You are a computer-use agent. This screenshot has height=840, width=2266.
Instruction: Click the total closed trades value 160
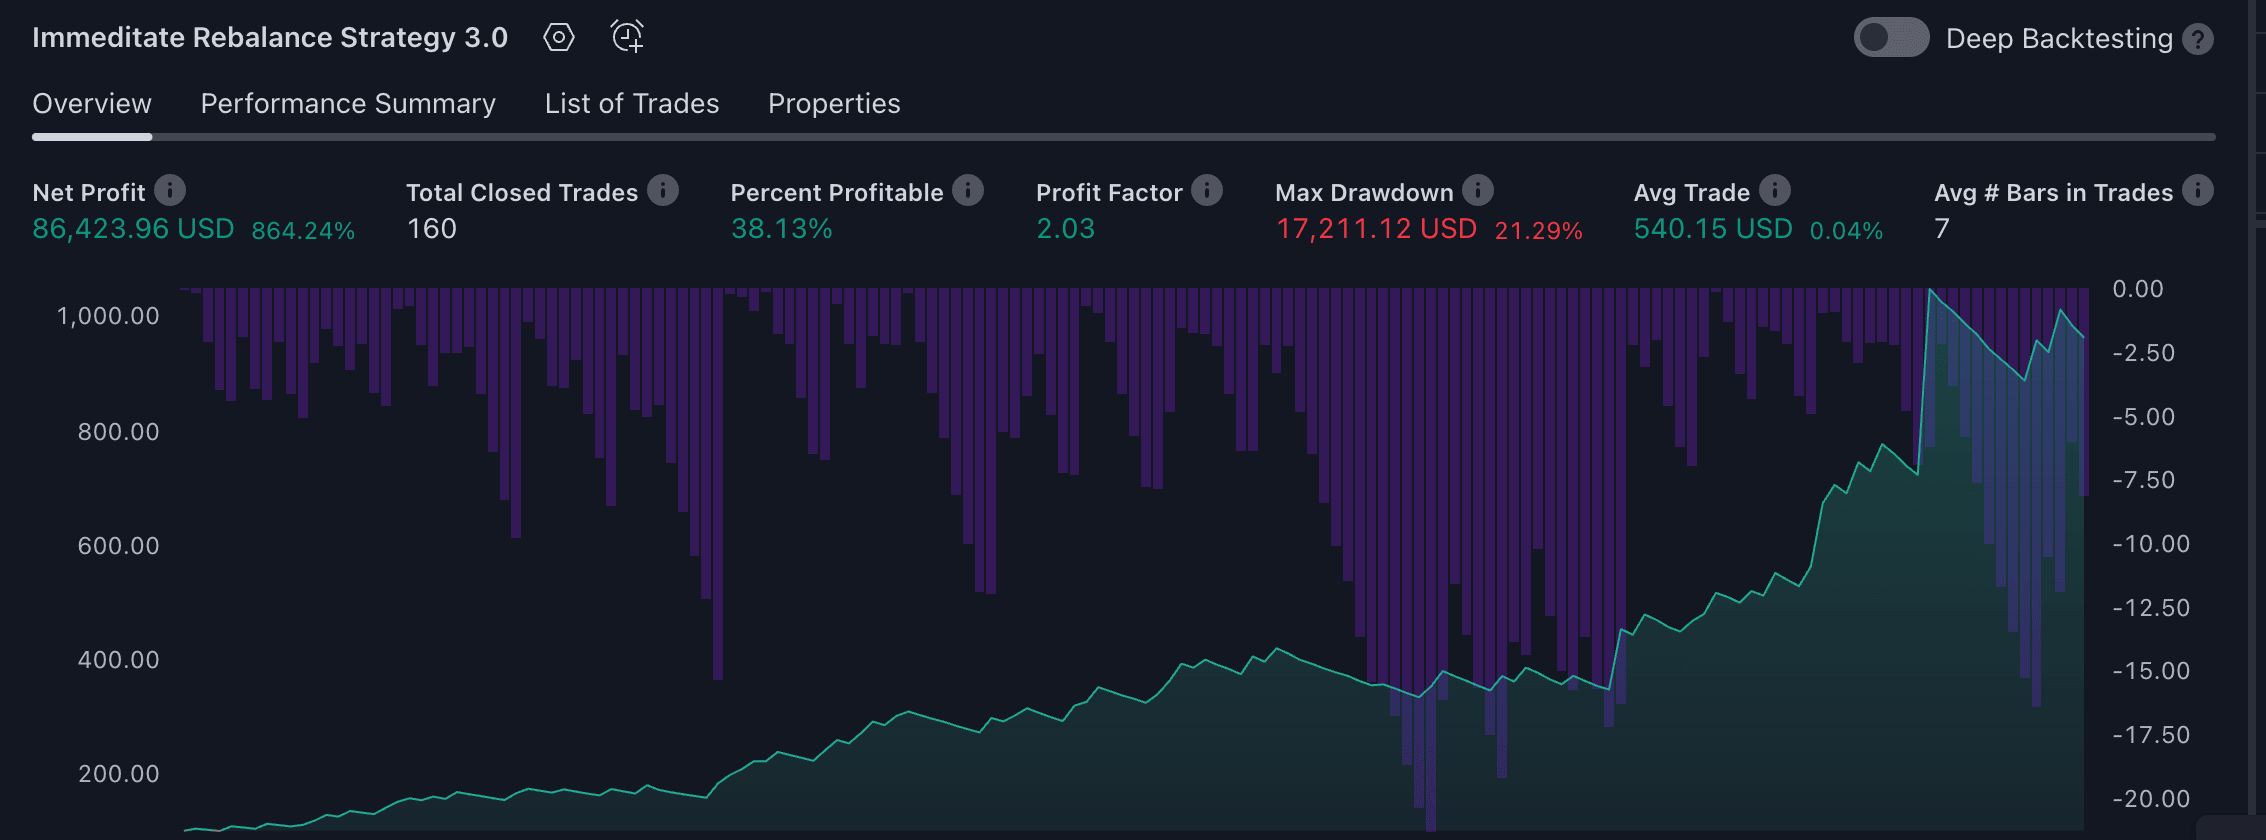tap(432, 229)
